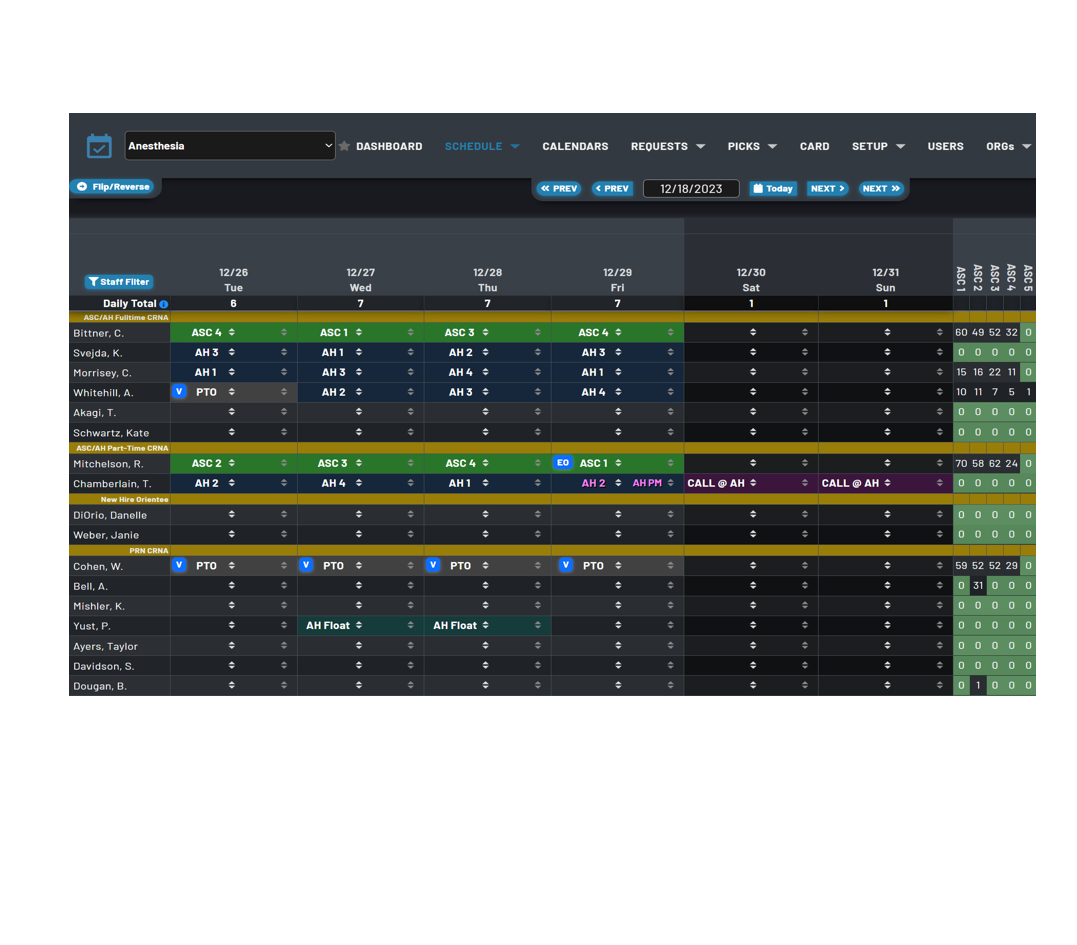Click the favorite star icon beside Dashboard

345,146
